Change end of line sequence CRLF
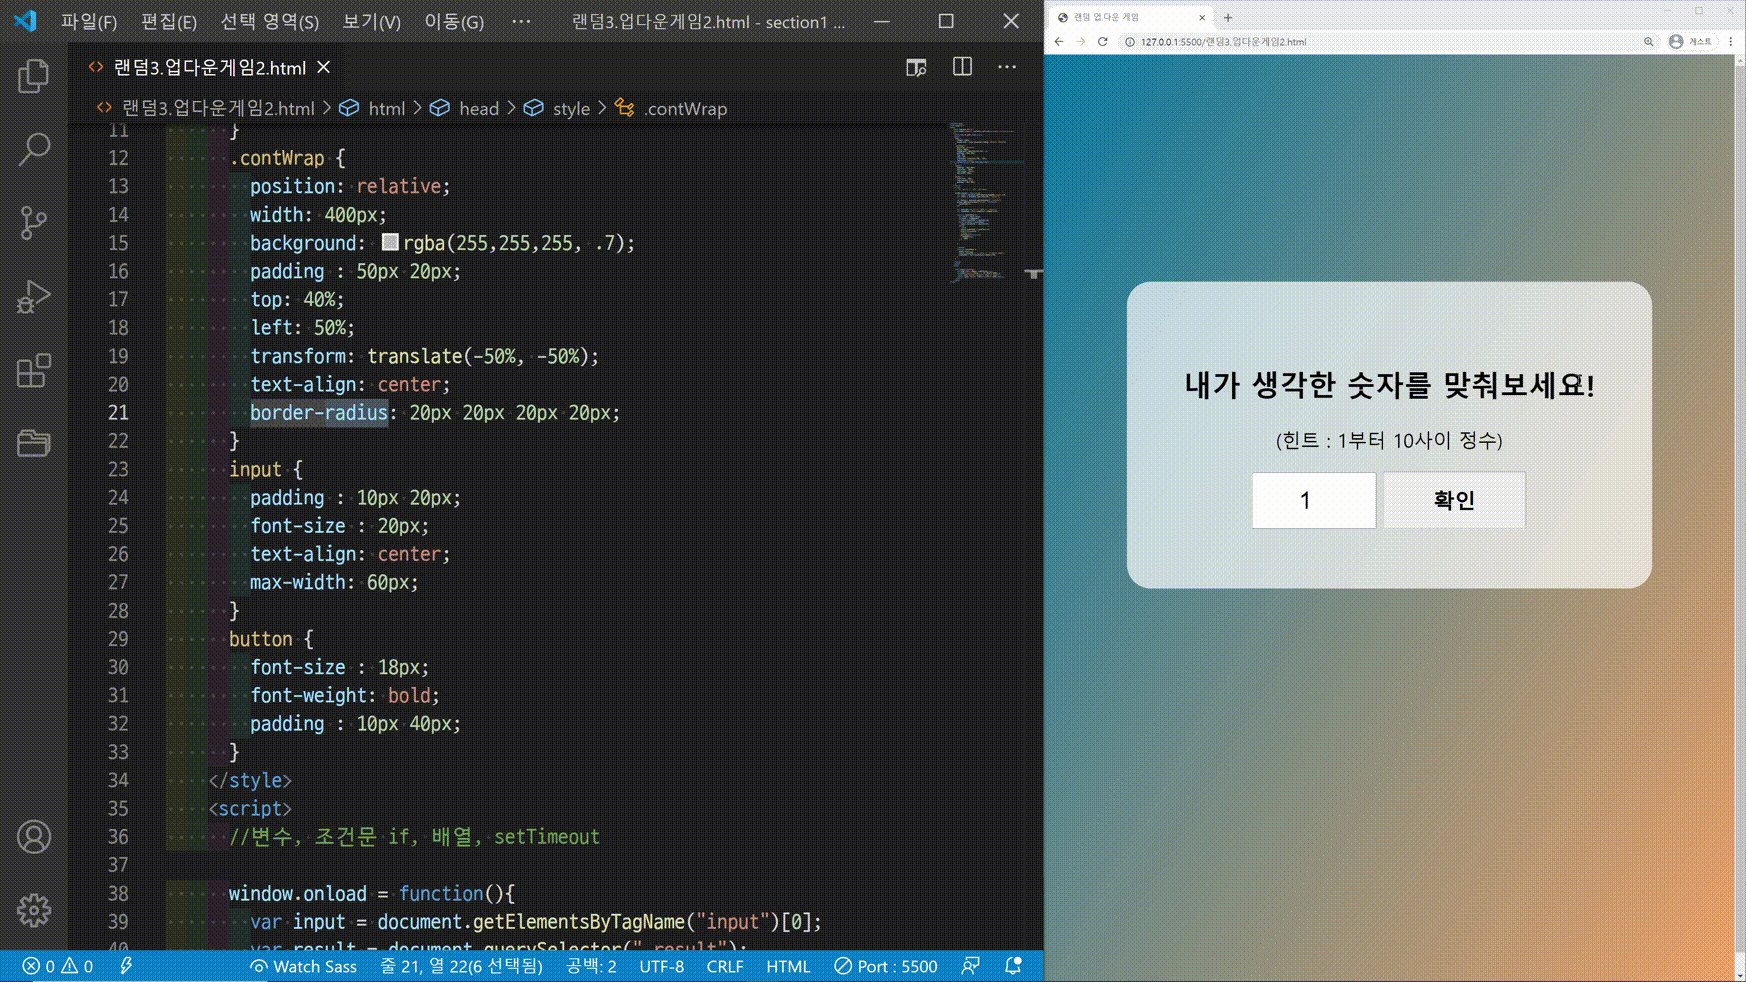 [725, 966]
